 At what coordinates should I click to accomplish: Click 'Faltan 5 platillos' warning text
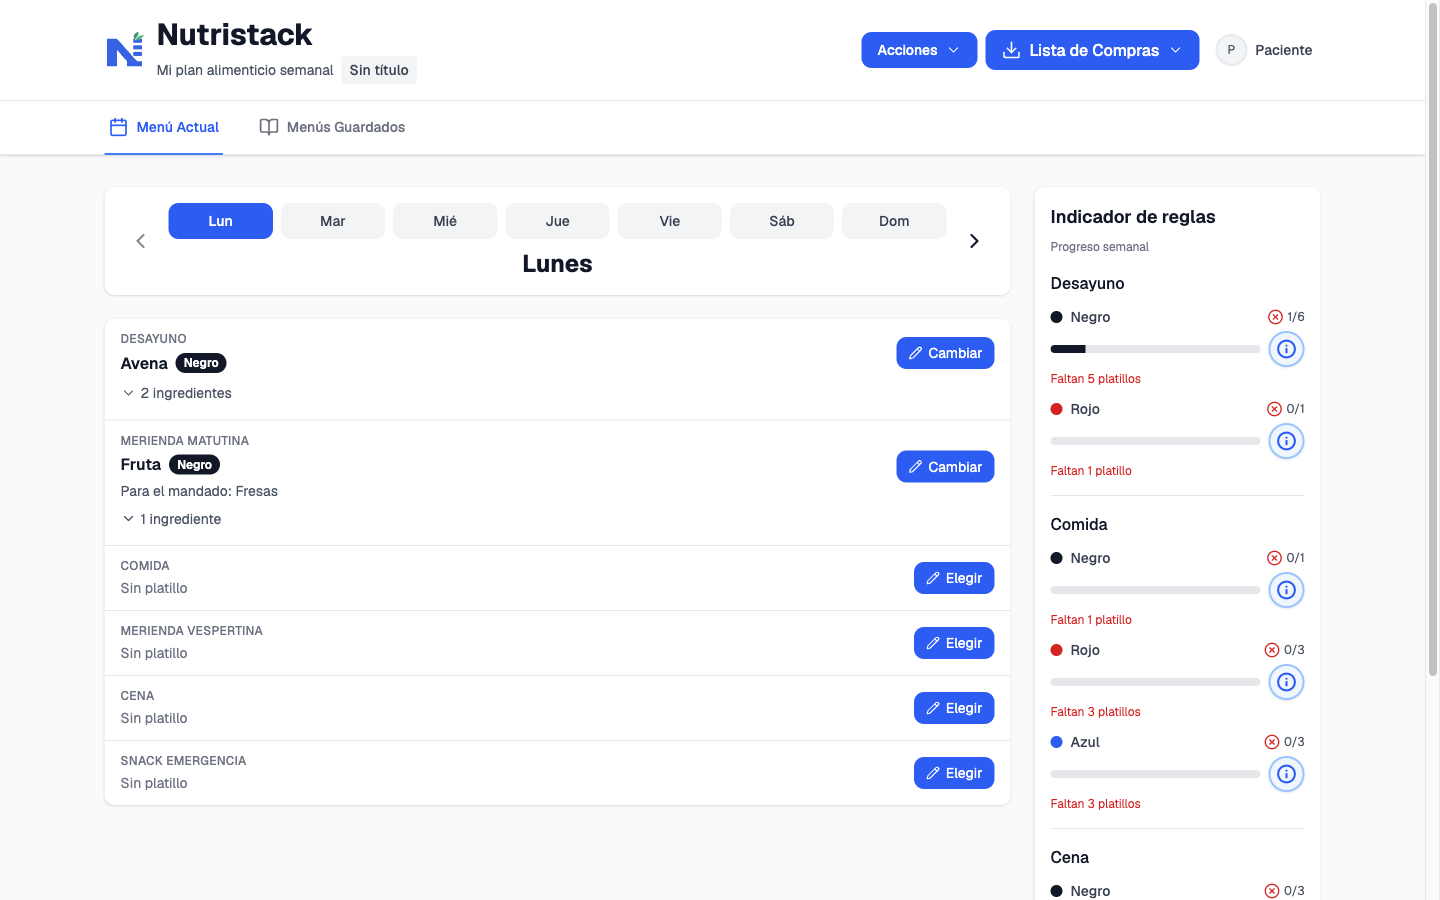tap(1095, 379)
